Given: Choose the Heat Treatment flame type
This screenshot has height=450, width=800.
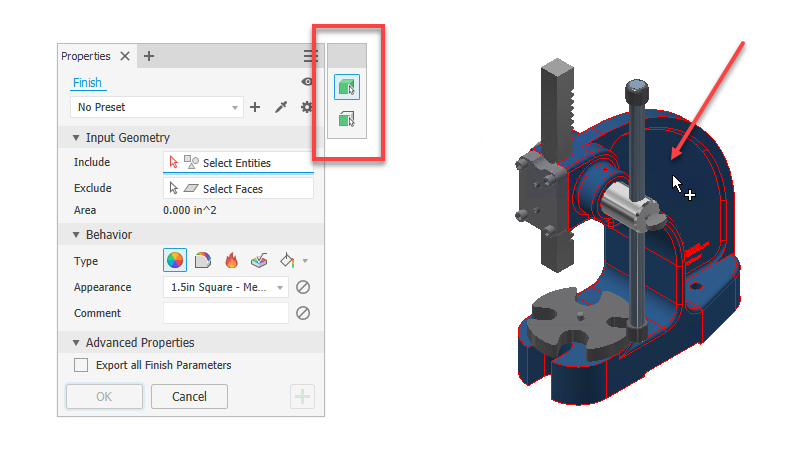Looking at the screenshot, I should tap(231, 260).
